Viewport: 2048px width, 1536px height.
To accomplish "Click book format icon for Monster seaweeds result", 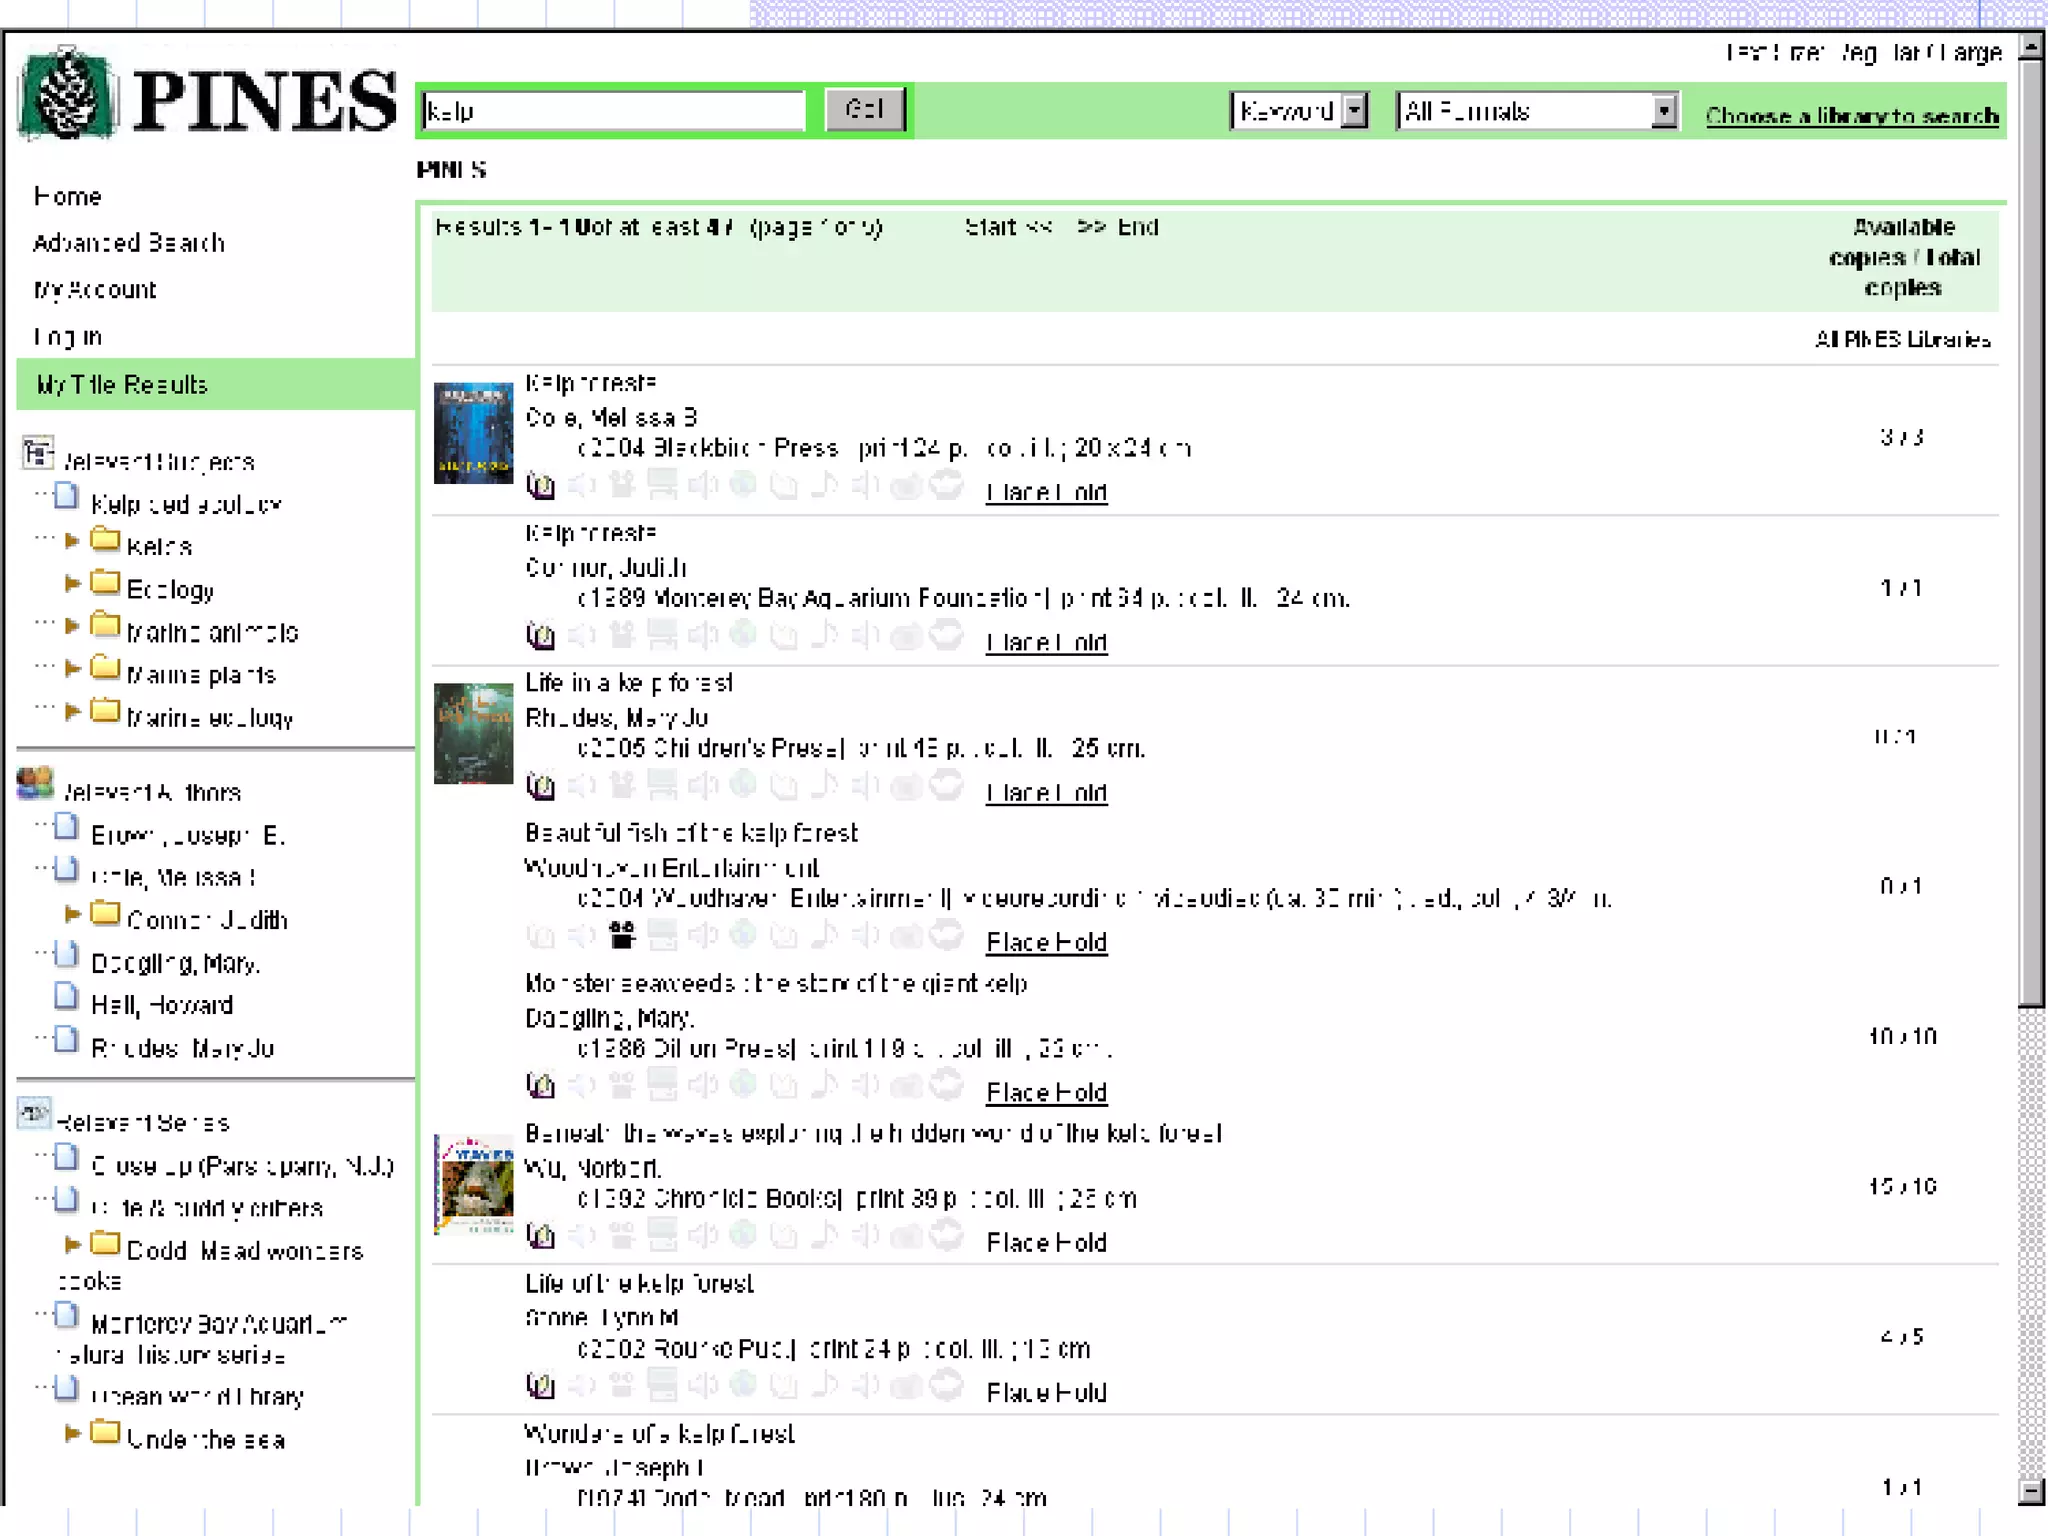I will pyautogui.click(x=540, y=1086).
